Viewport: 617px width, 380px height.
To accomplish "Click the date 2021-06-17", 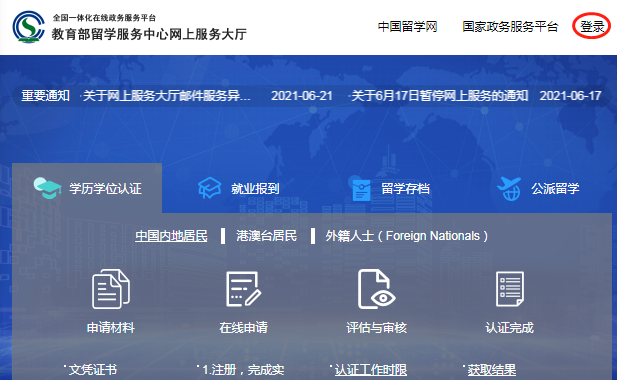I will (570, 96).
